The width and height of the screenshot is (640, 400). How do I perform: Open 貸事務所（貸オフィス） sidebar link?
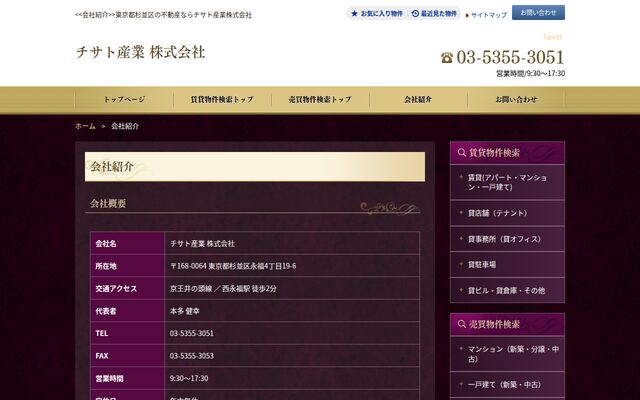tap(507, 239)
